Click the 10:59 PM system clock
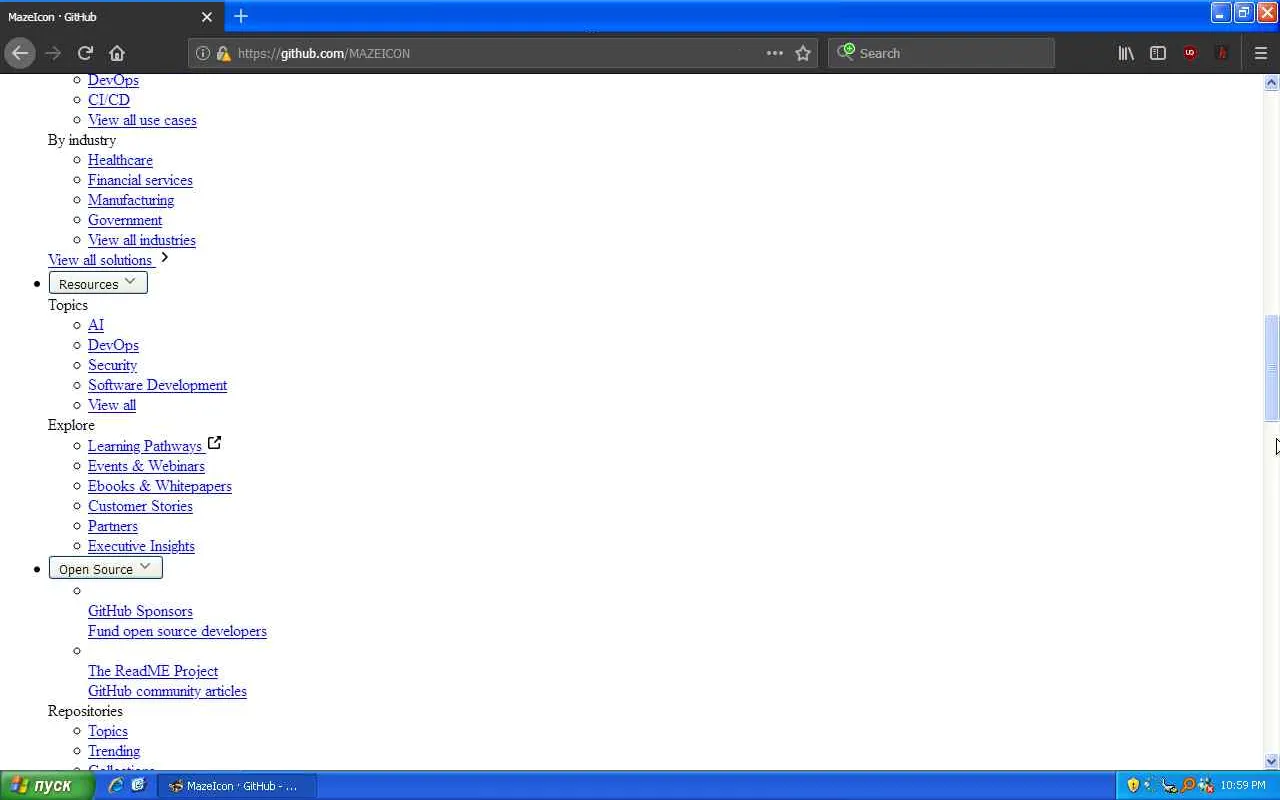1280x800 pixels. pyautogui.click(x=1243, y=786)
